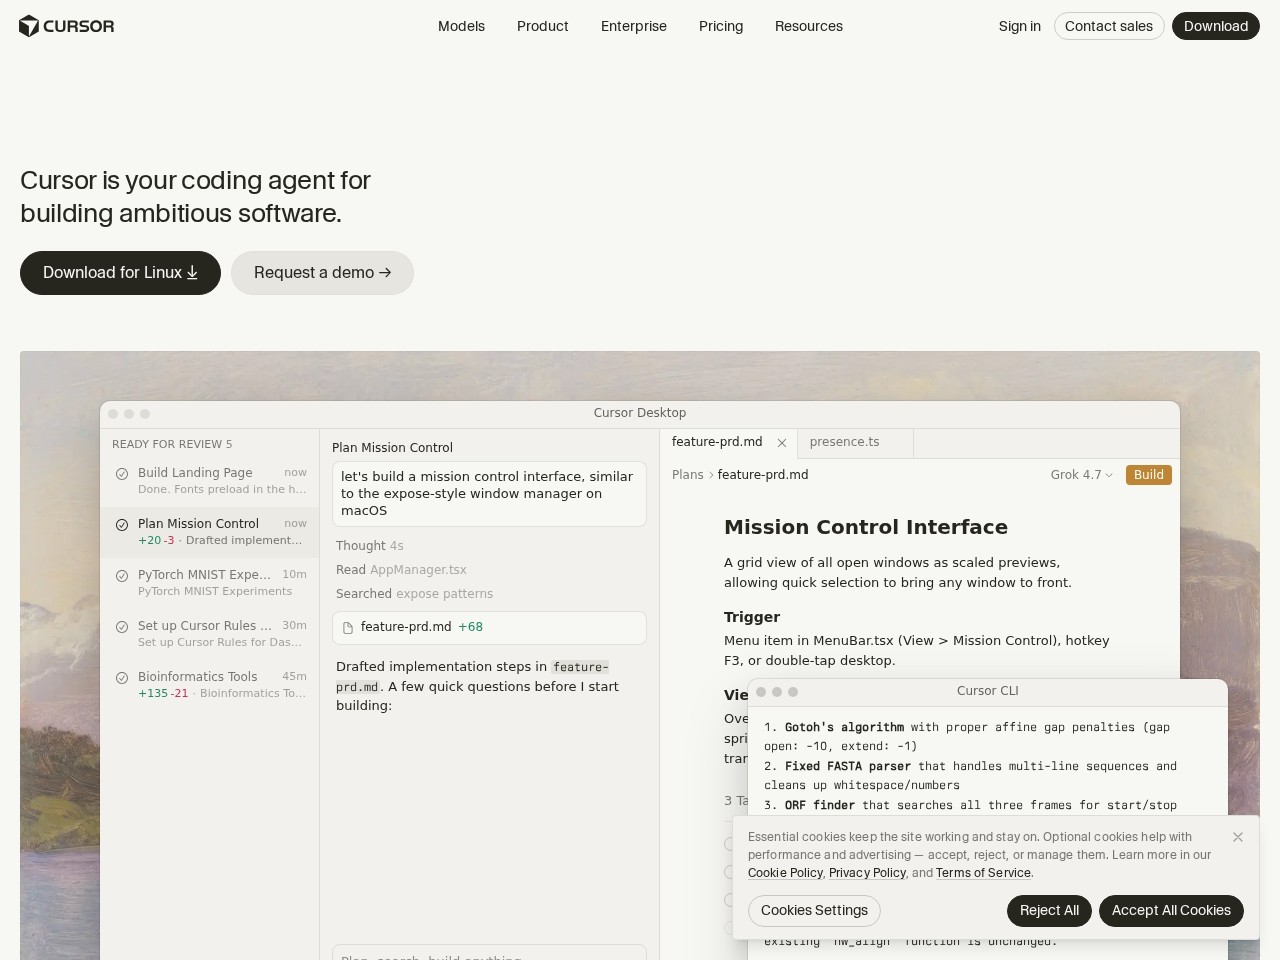
Task: Click the check icon beside Set up Cursor Rules
Action: pos(122,627)
